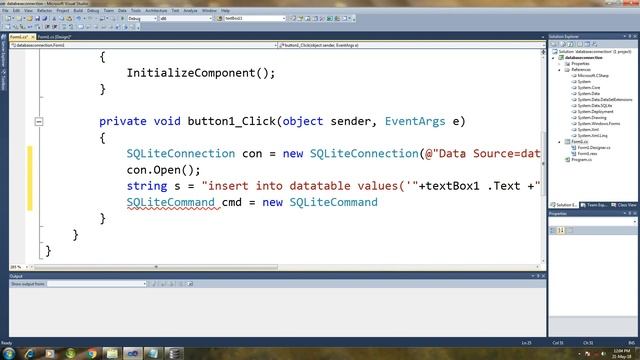This screenshot has width=640, height=360.
Task: Click the Properties panel object dropdown
Action: [593, 221]
